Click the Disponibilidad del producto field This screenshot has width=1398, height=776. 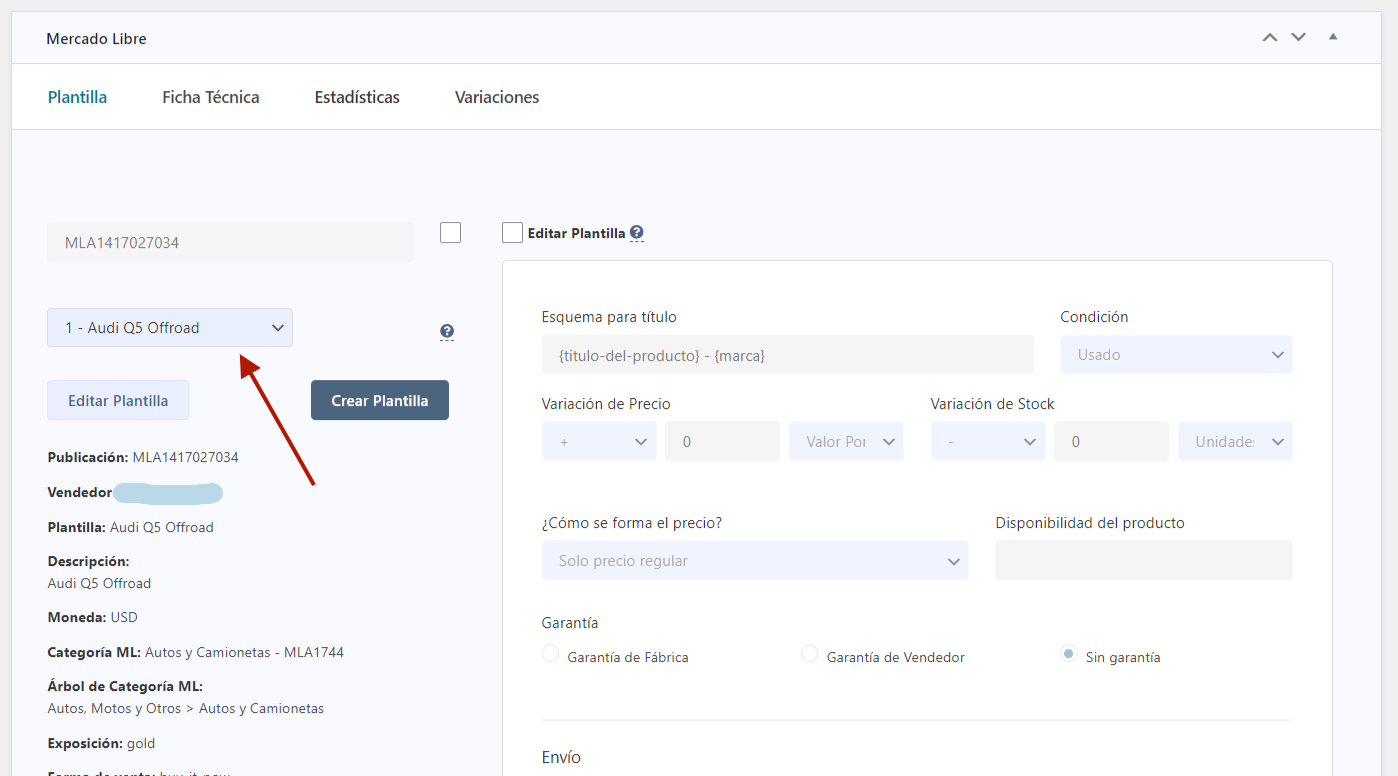tap(1143, 561)
